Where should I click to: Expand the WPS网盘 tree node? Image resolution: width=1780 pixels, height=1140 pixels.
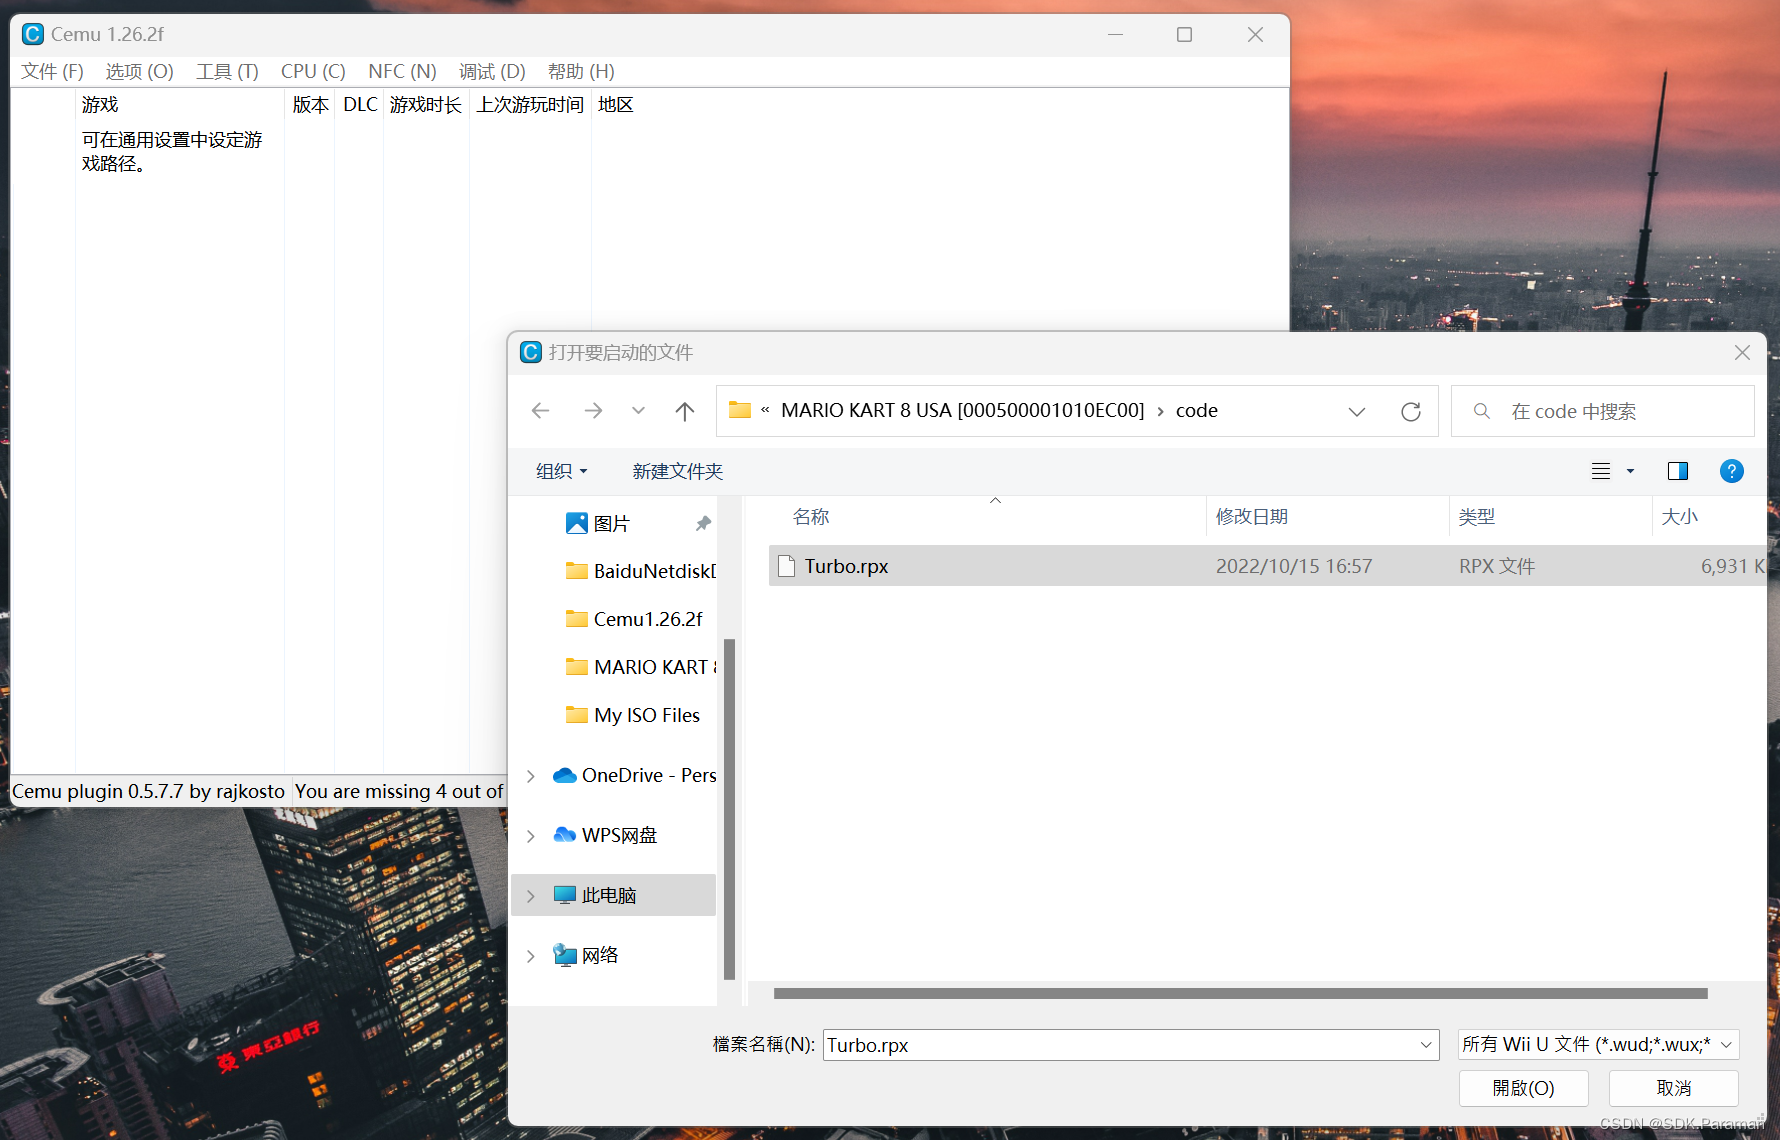point(531,835)
